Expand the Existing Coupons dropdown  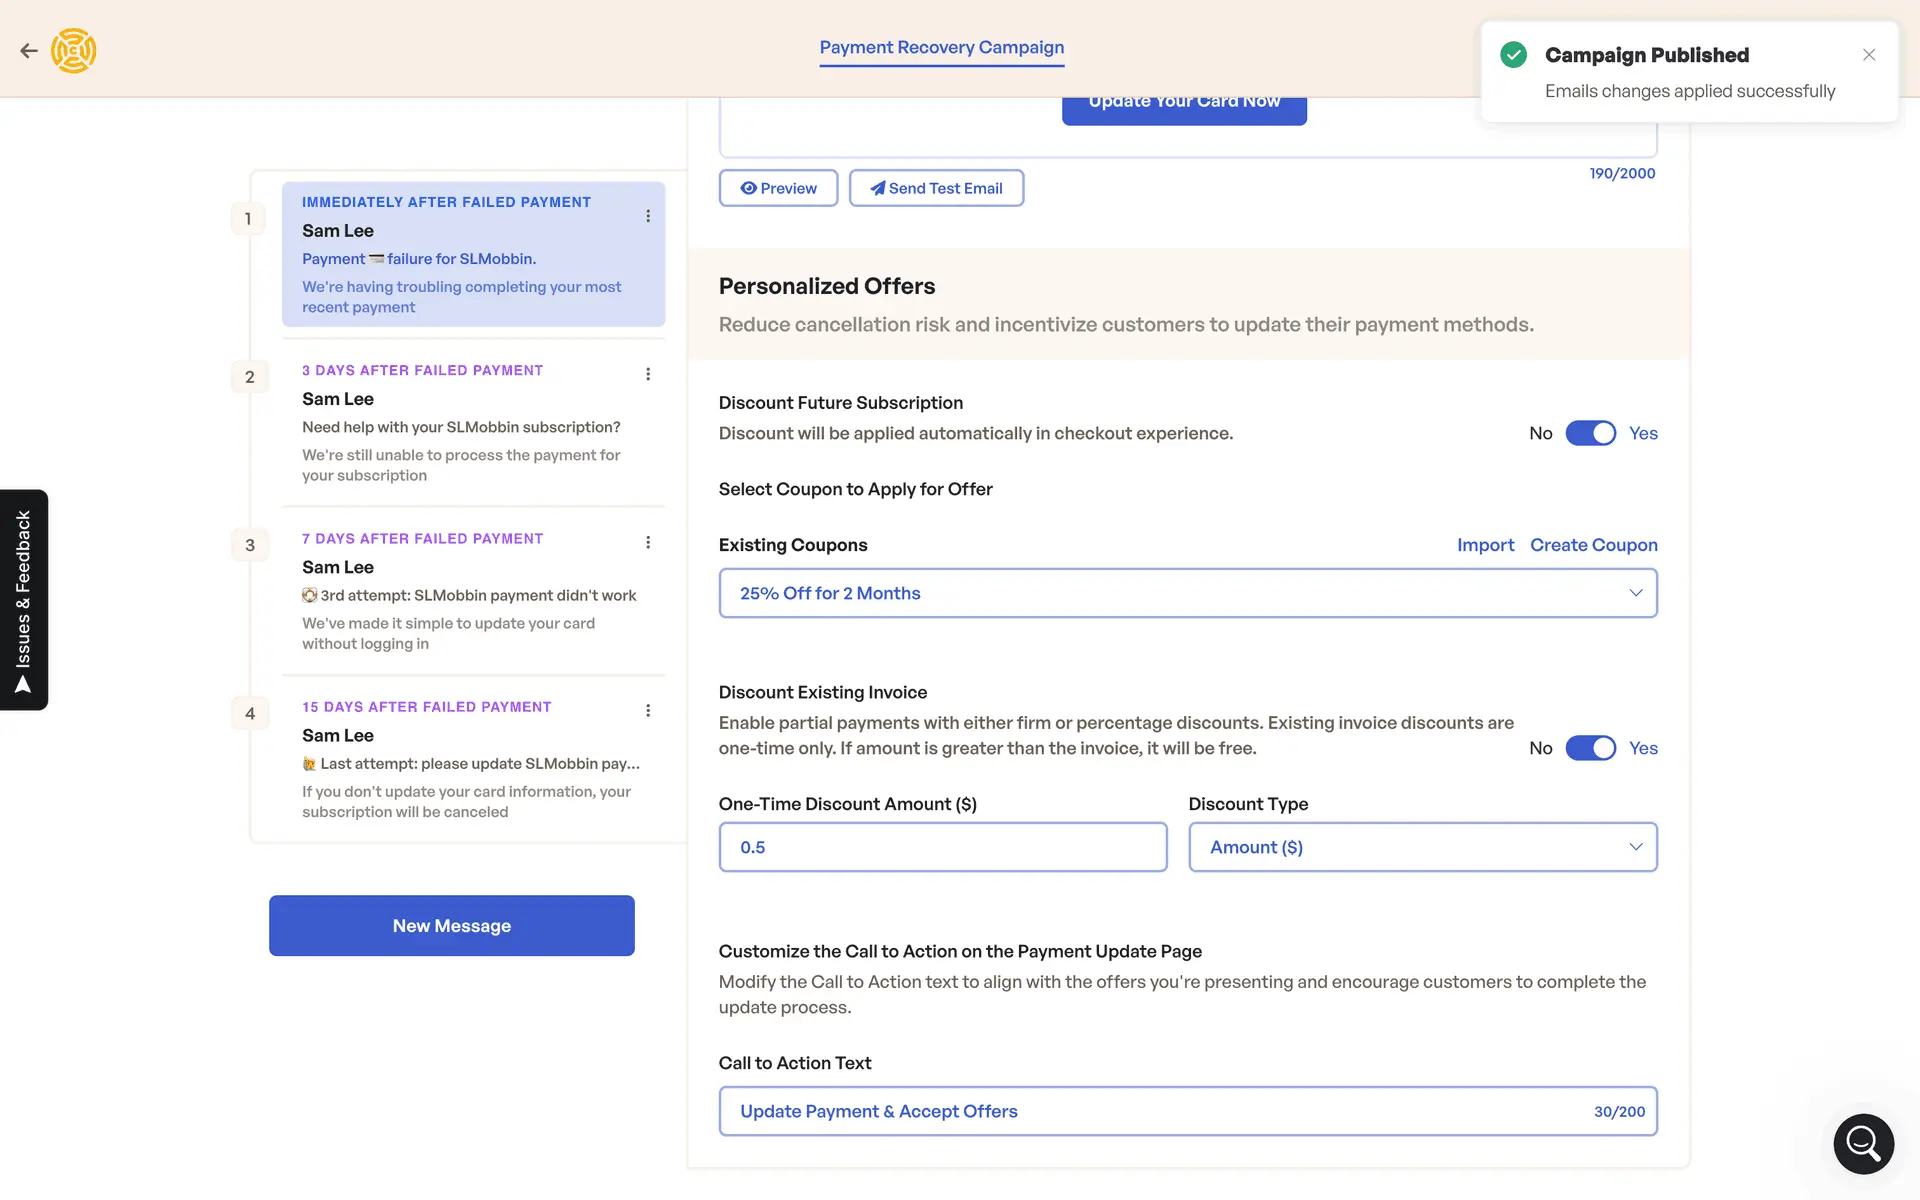1187,593
